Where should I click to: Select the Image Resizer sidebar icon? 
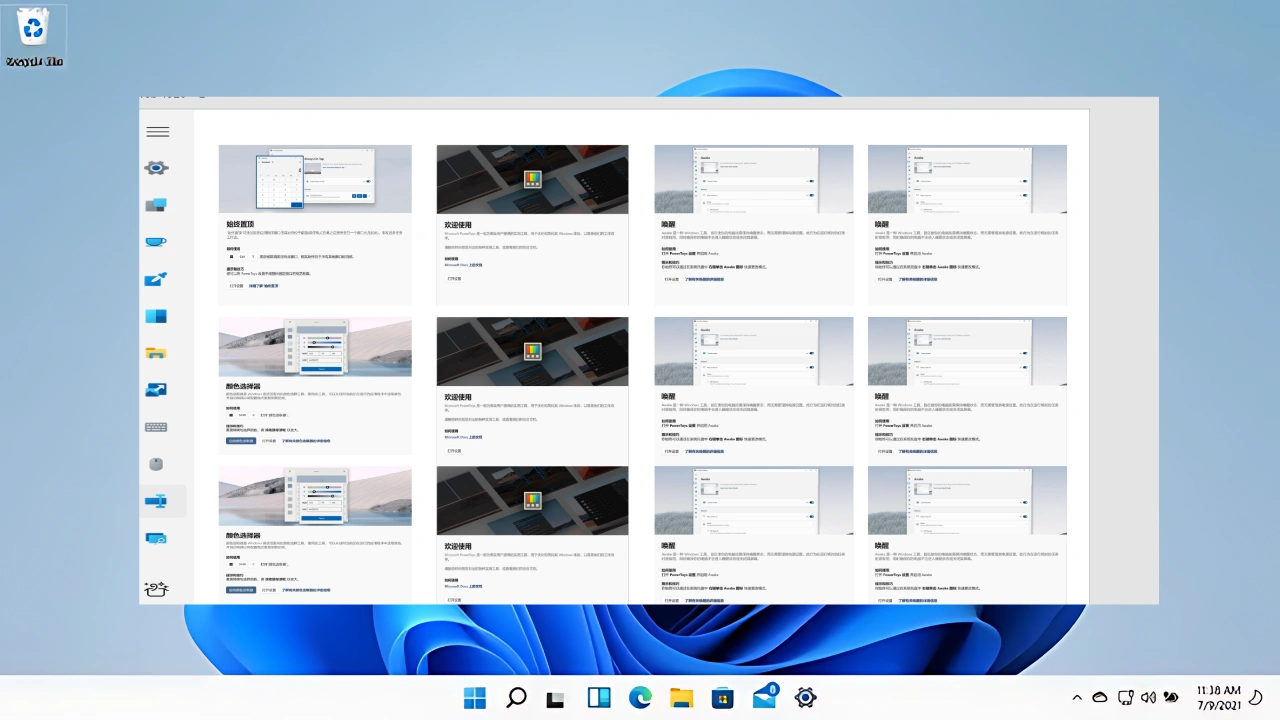click(x=156, y=390)
